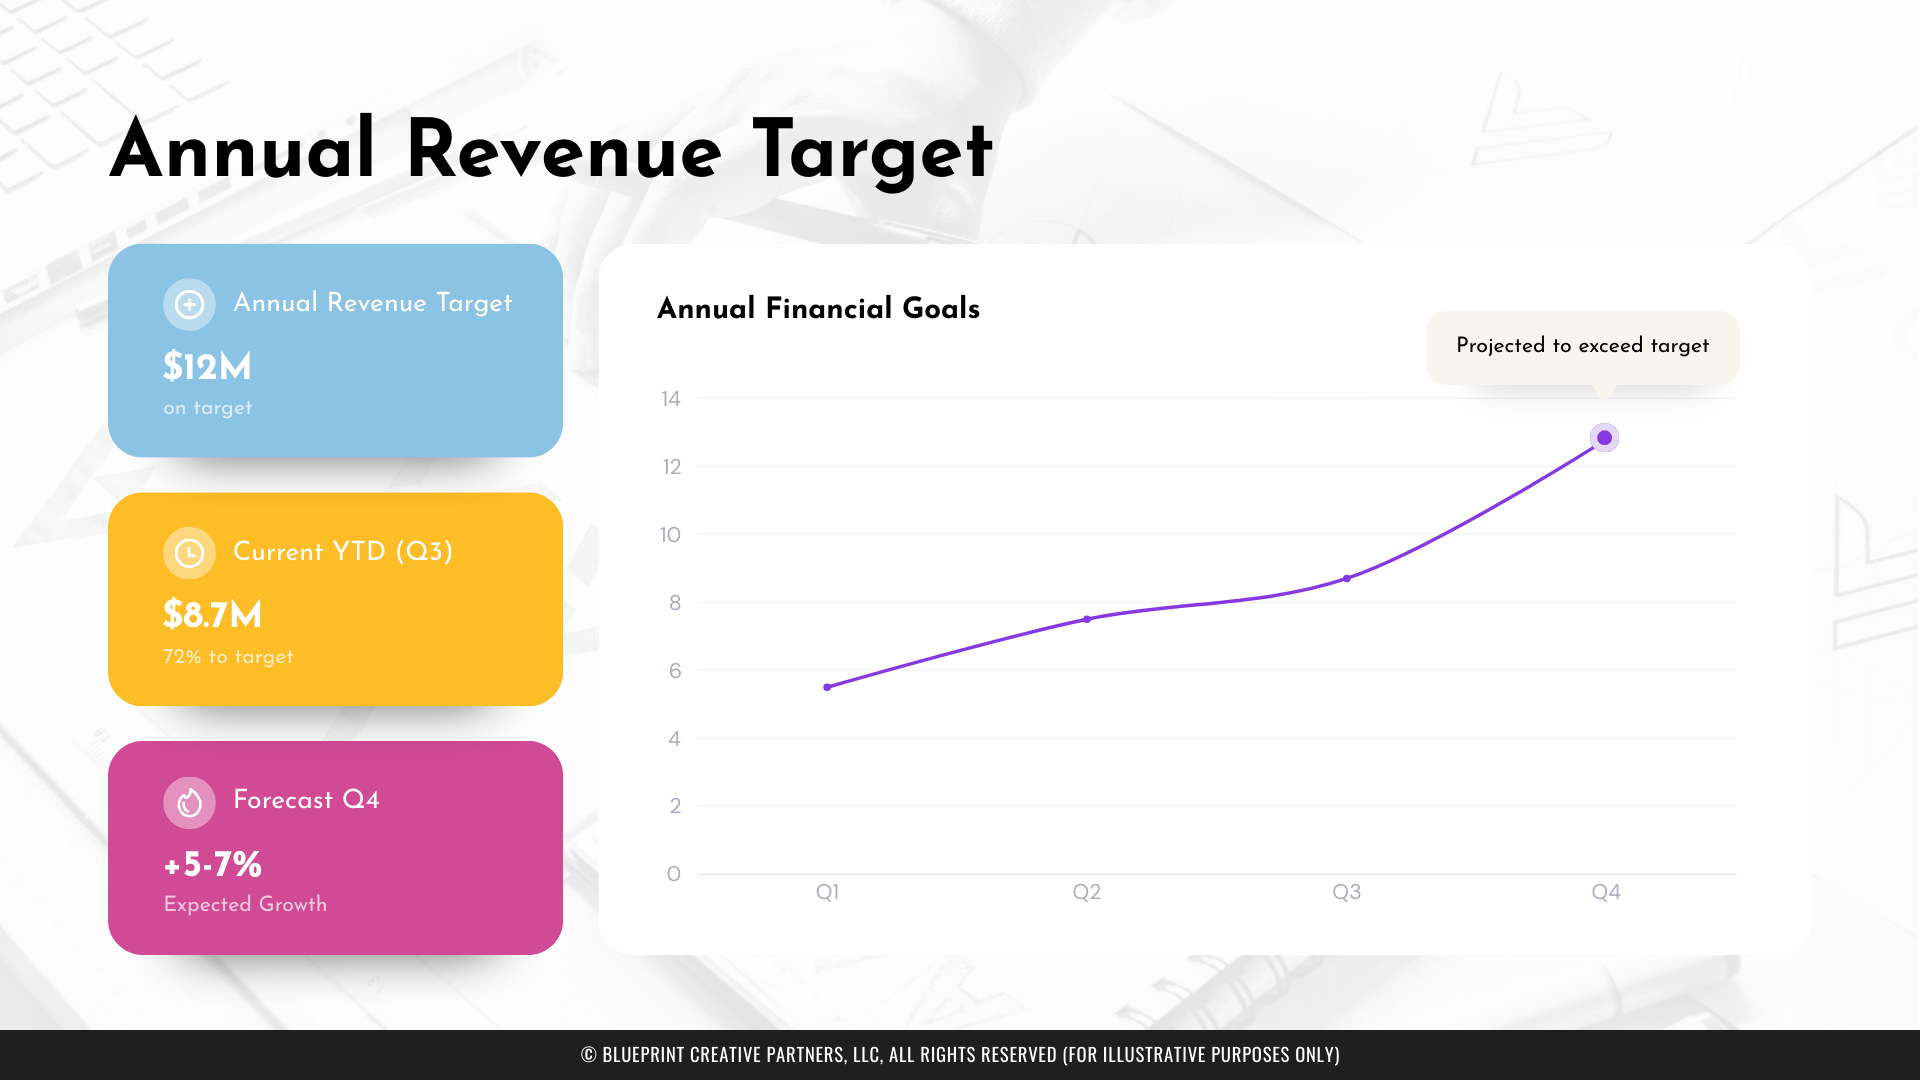Click the $12M value on the blue card
The height and width of the screenshot is (1080, 1920).
tap(207, 367)
